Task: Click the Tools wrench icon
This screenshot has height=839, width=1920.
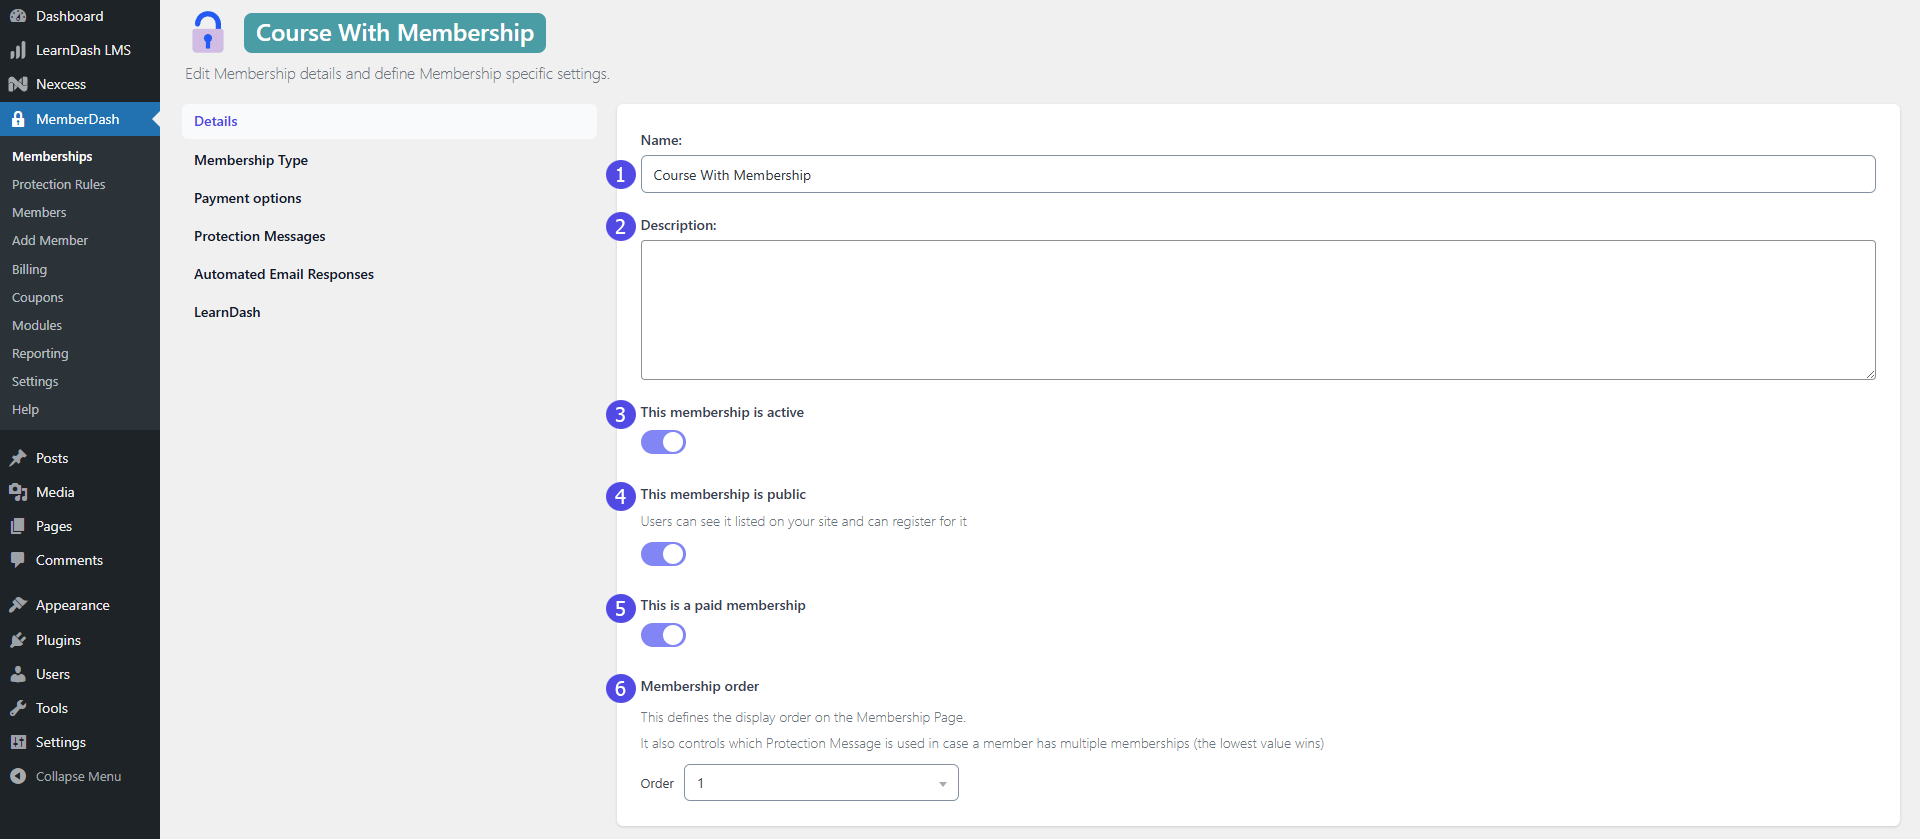Action: (18, 708)
